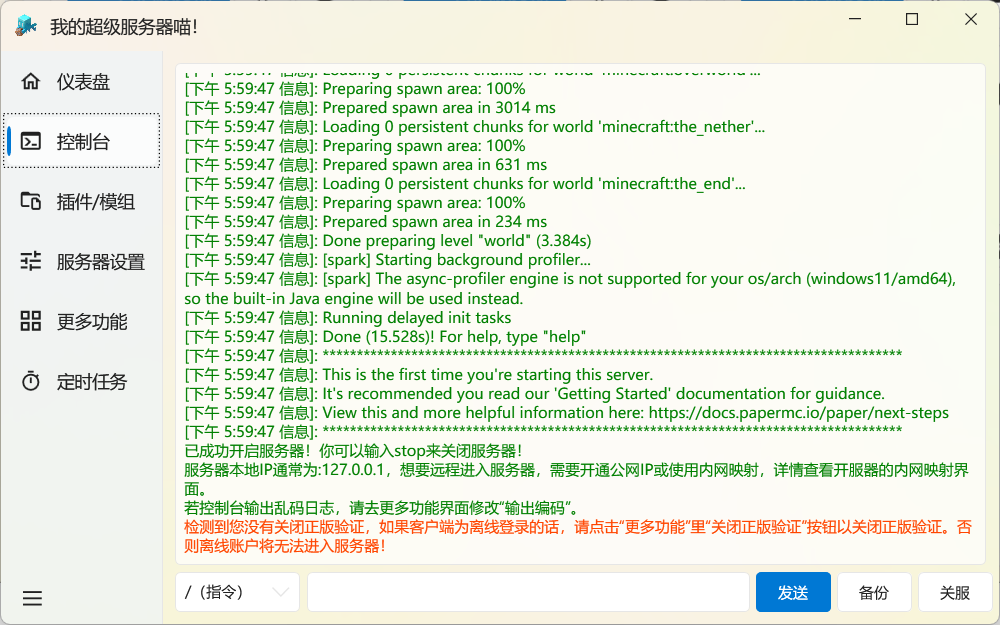Minimize the server manager window
The height and width of the screenshot is (625, 1000).
[855, 18]
